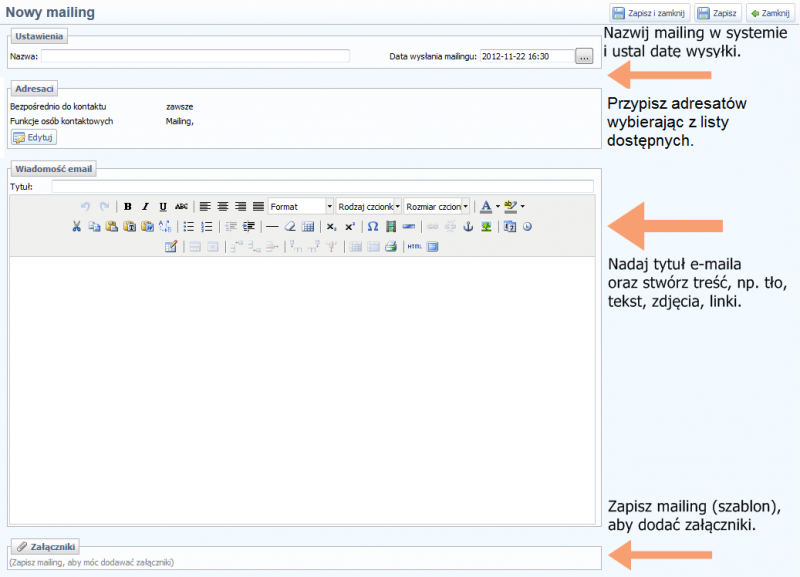
Task: Open date picker for mailing send date
Action: (585, 57)
